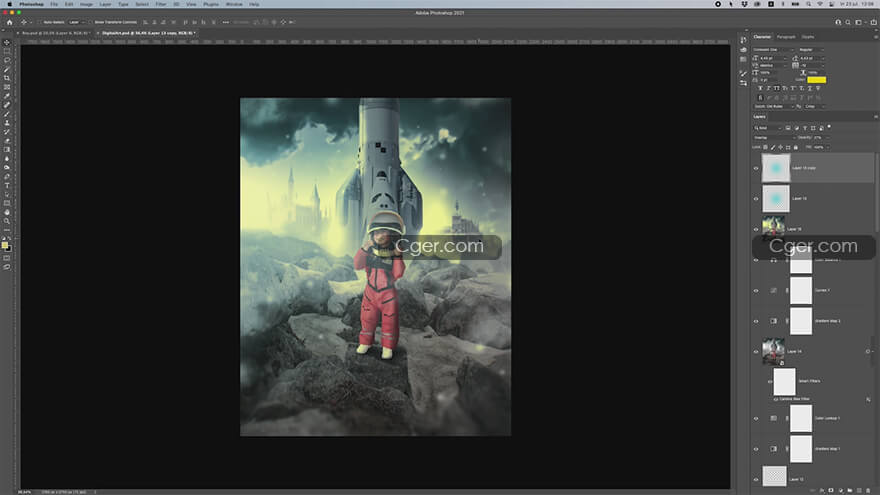The image size is (880, 495).
Task: Toggle Faux Bold in Character panel
Action: pyautogui.click(x=760, y=88)
